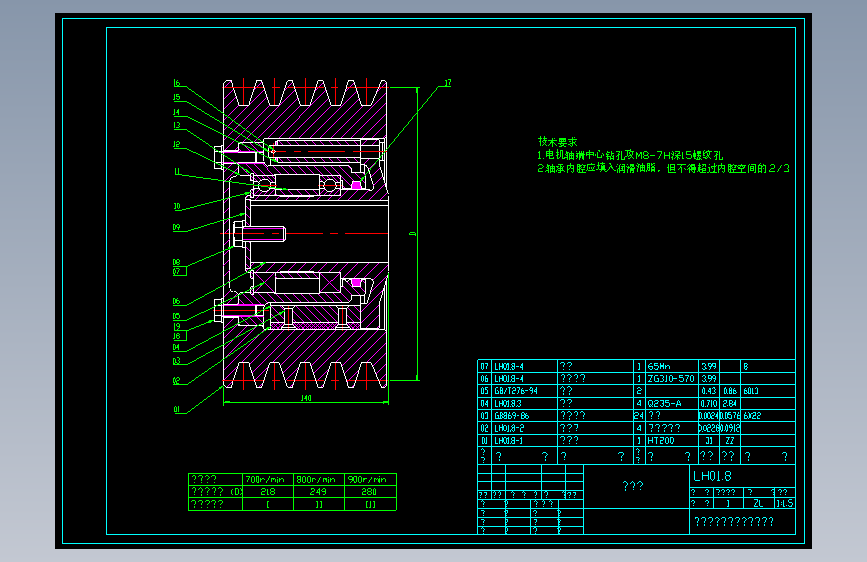Click the D diameter dimension label
867x562 pixels.
tap(412, 234)
